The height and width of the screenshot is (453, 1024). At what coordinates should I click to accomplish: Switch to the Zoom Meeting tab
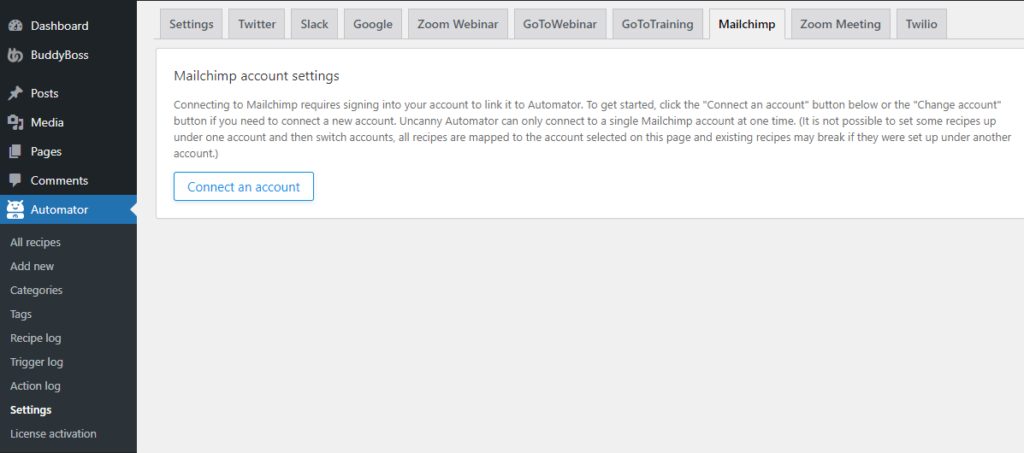840,24
